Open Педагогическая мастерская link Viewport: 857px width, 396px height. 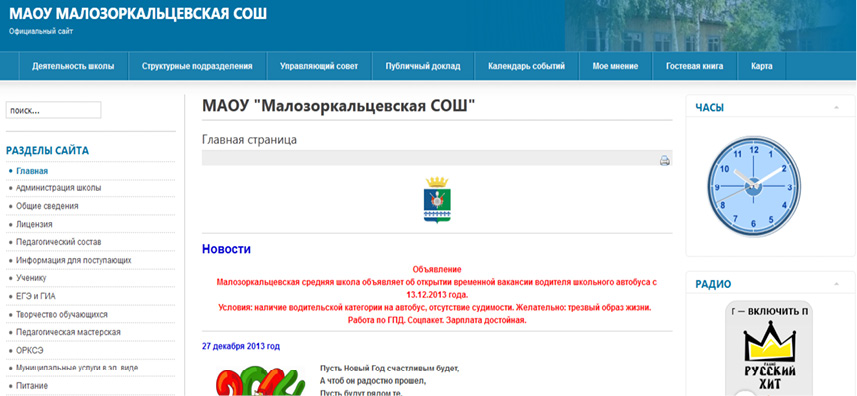click(x=68, y=332)
